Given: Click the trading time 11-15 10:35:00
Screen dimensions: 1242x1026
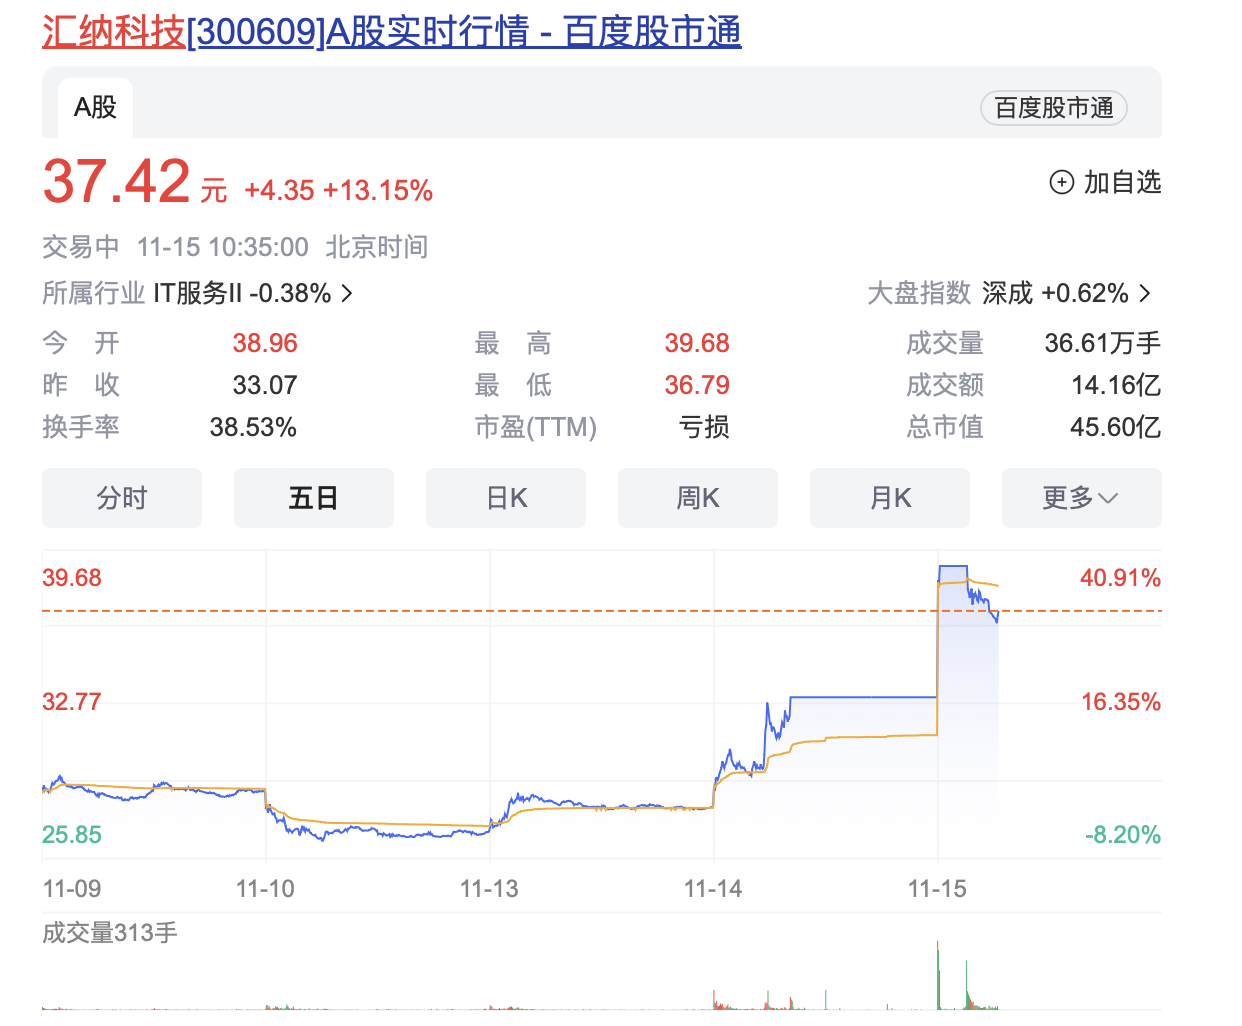Looking at the screenshot, I should pyautogui.click(x=223, y=247).
